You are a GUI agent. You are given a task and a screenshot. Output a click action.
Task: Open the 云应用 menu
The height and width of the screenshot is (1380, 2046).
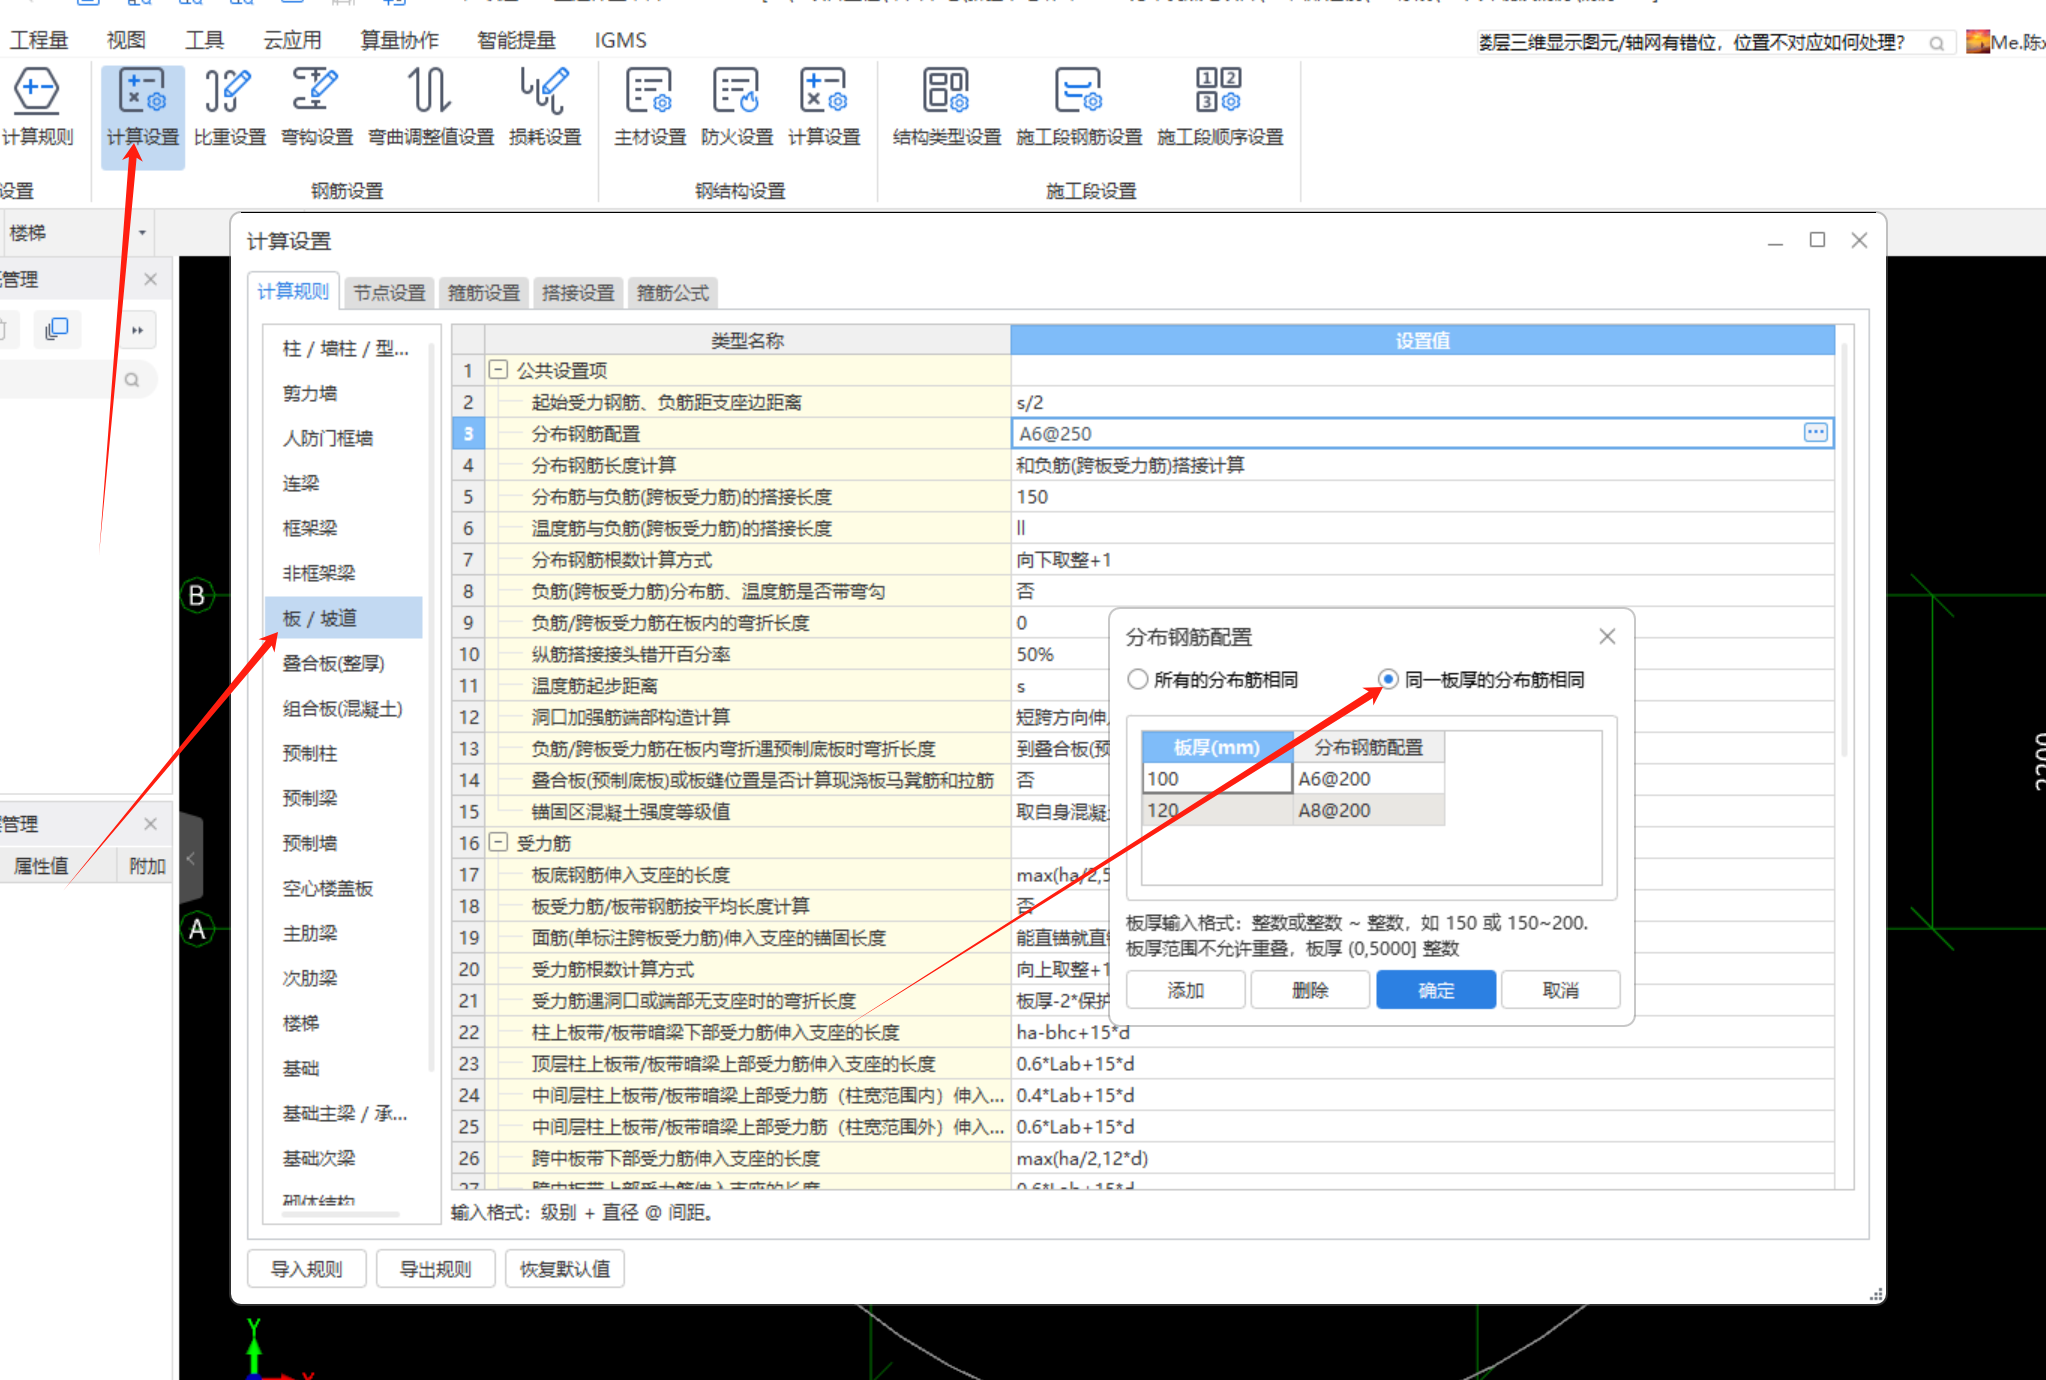pyautogui.click(x=292, y=40)
